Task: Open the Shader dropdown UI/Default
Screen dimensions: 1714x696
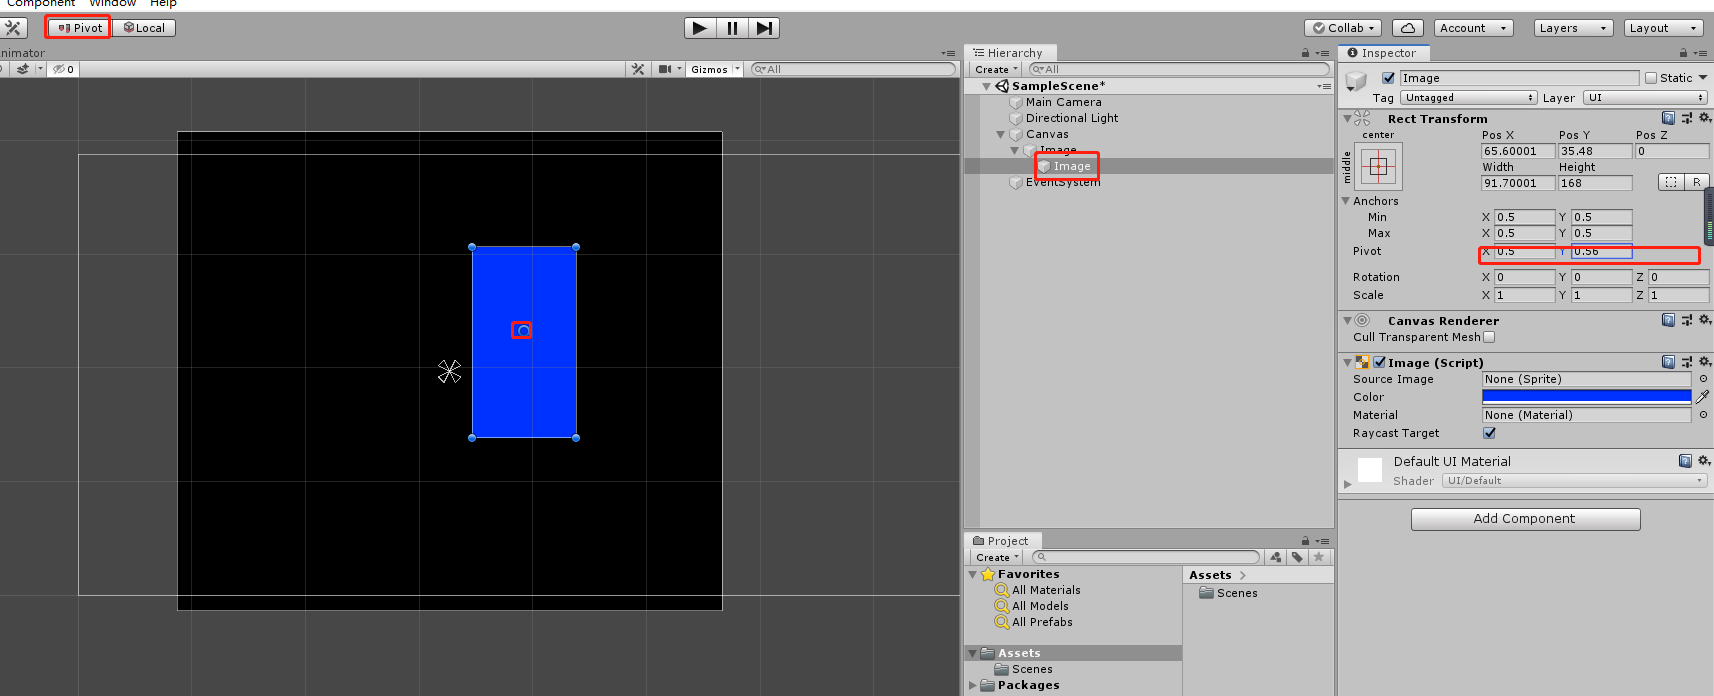Action: click(1574, 481)
